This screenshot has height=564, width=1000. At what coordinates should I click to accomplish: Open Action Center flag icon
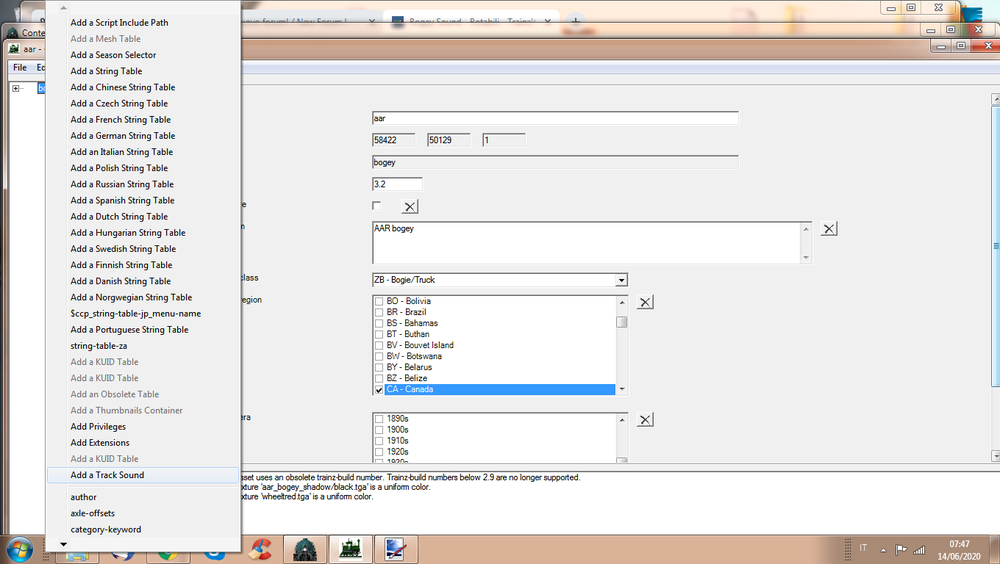pos(901,549)
